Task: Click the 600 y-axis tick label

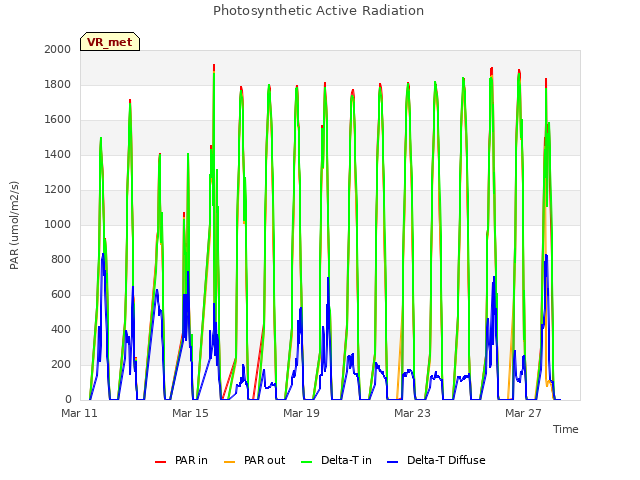Action: (x=61, y=294)
